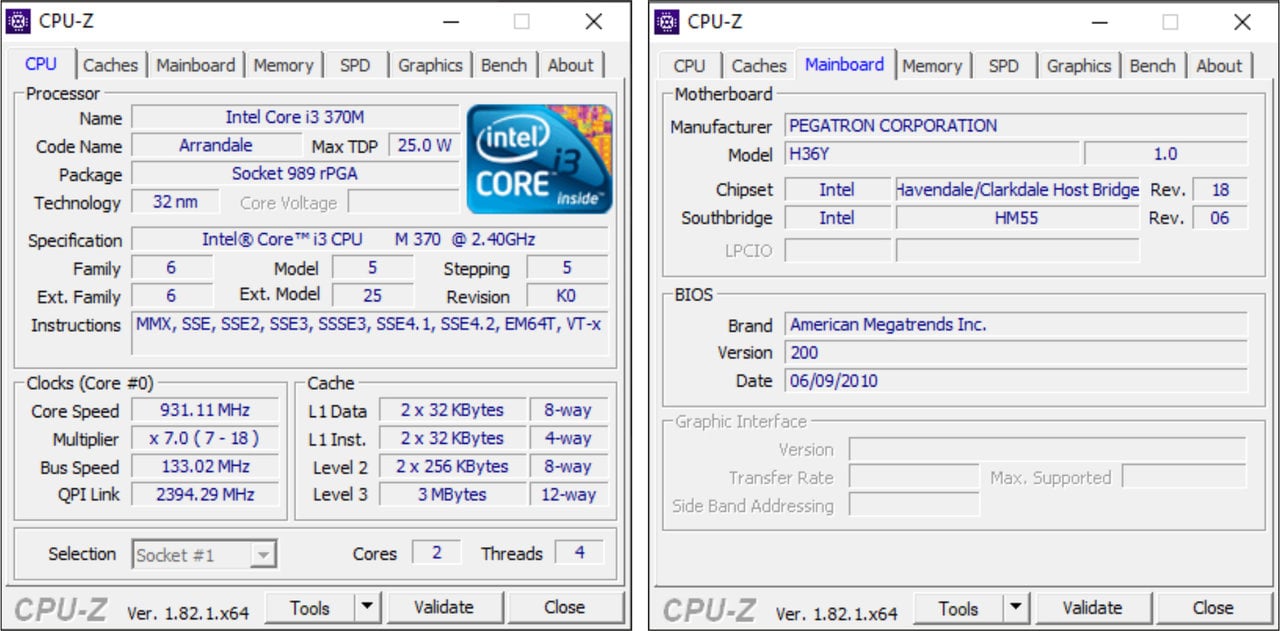Click L1 Inst. associativity value 4-way

(x=568, y=438)
